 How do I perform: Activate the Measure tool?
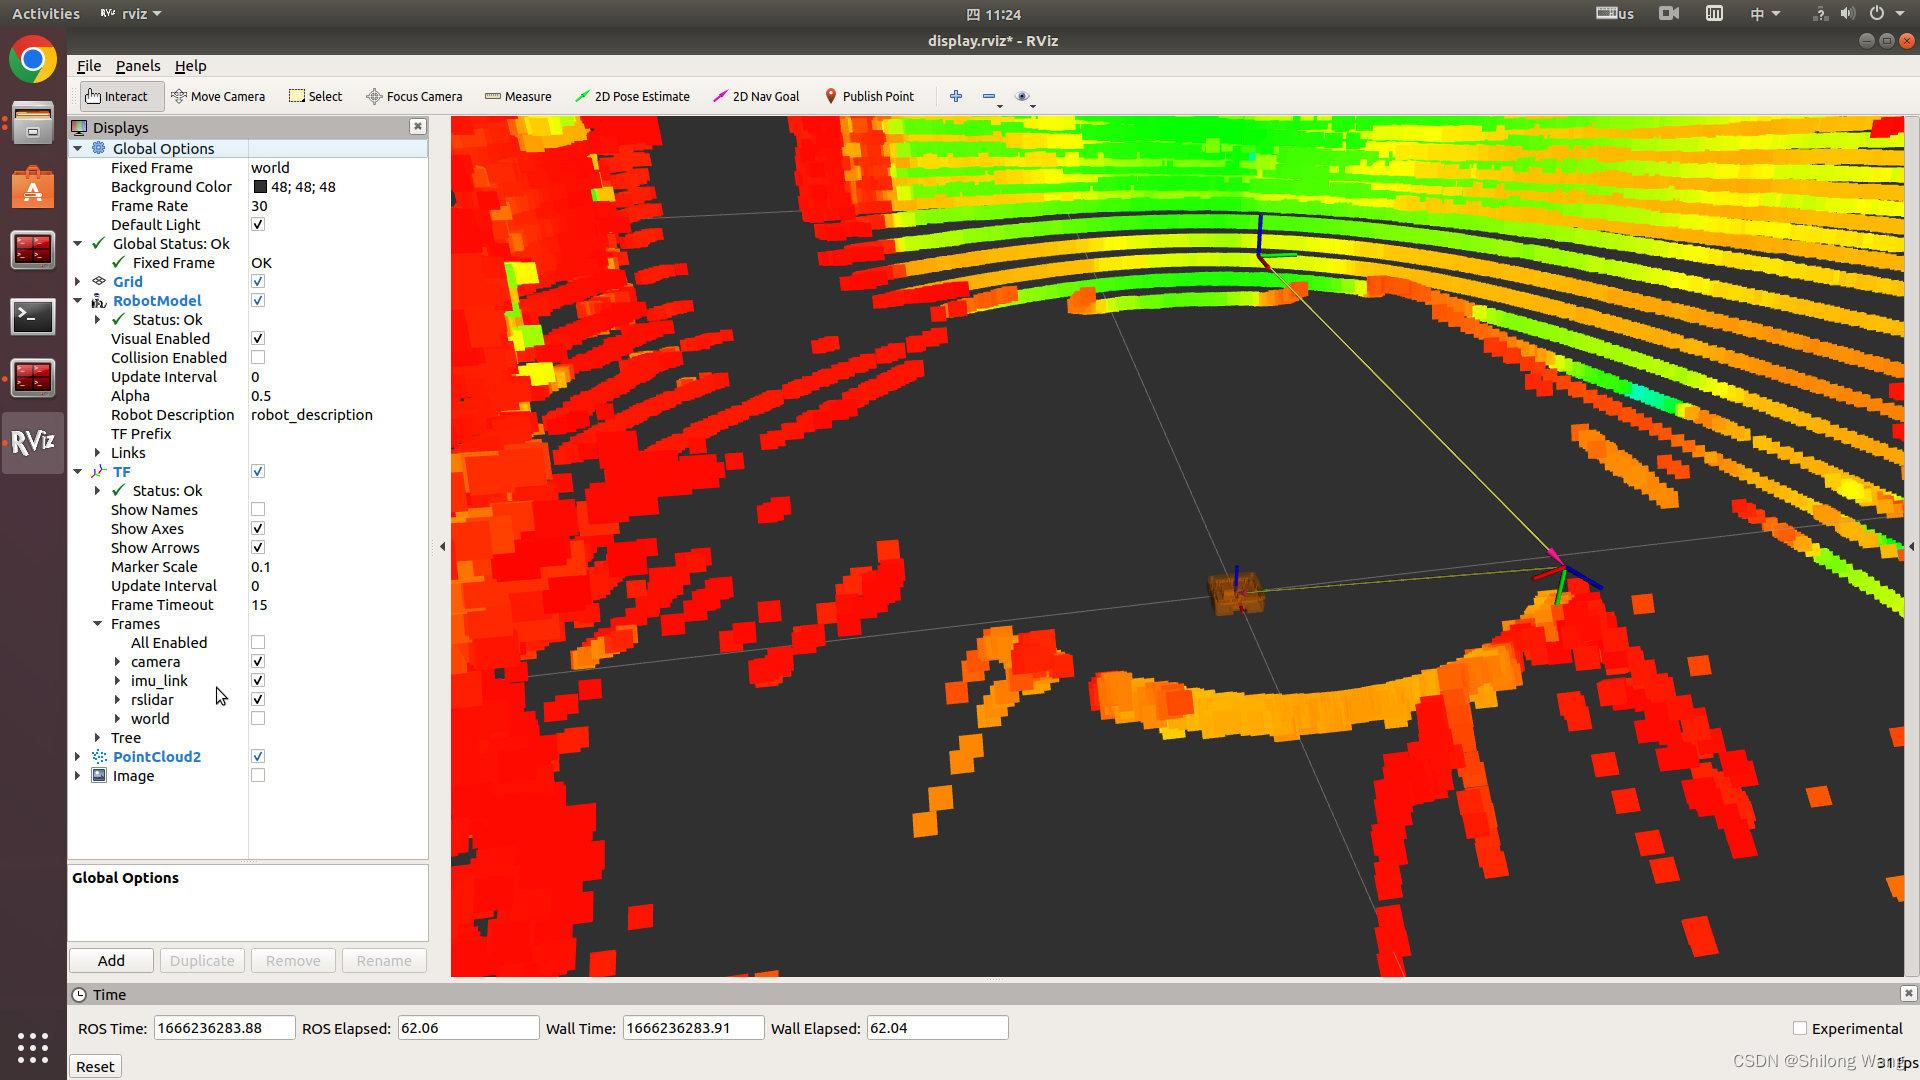[x=518, y=96]
